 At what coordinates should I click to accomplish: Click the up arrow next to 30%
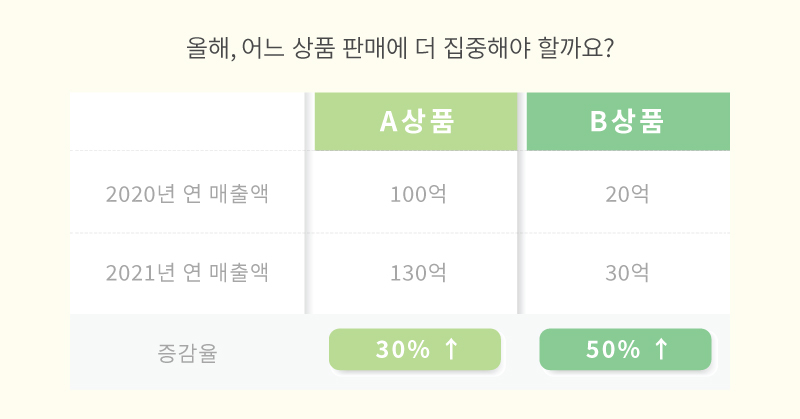click(451, 350)
